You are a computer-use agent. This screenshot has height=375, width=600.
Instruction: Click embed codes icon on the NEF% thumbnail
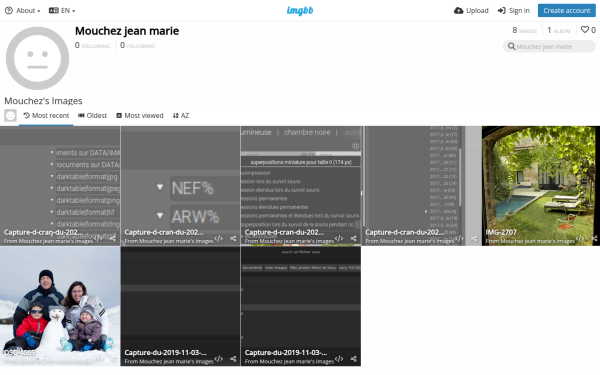pyautogui.click(x=218, y=238)
